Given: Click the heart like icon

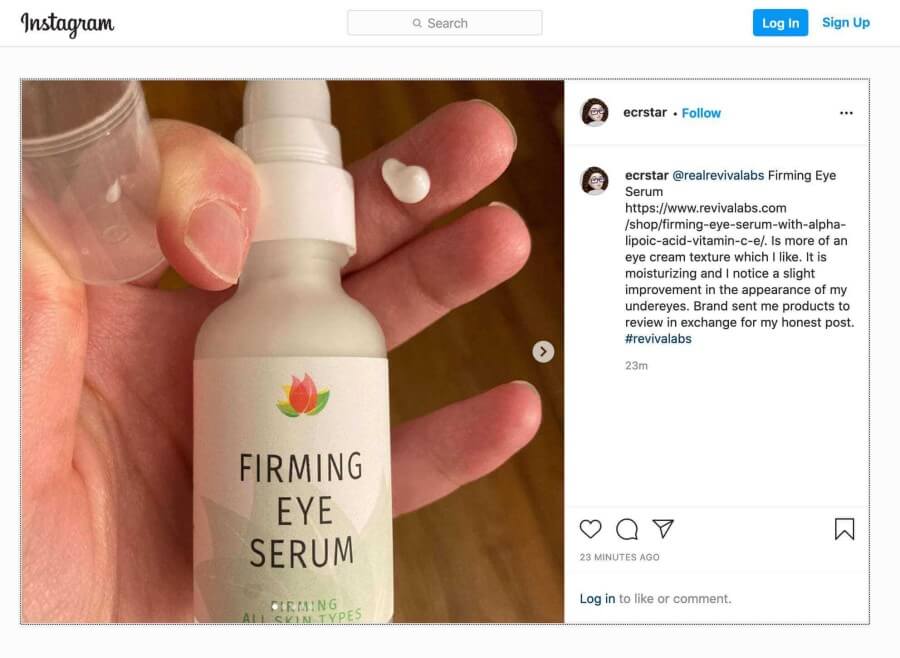Looking at the screenshot, I should [591, 529].
